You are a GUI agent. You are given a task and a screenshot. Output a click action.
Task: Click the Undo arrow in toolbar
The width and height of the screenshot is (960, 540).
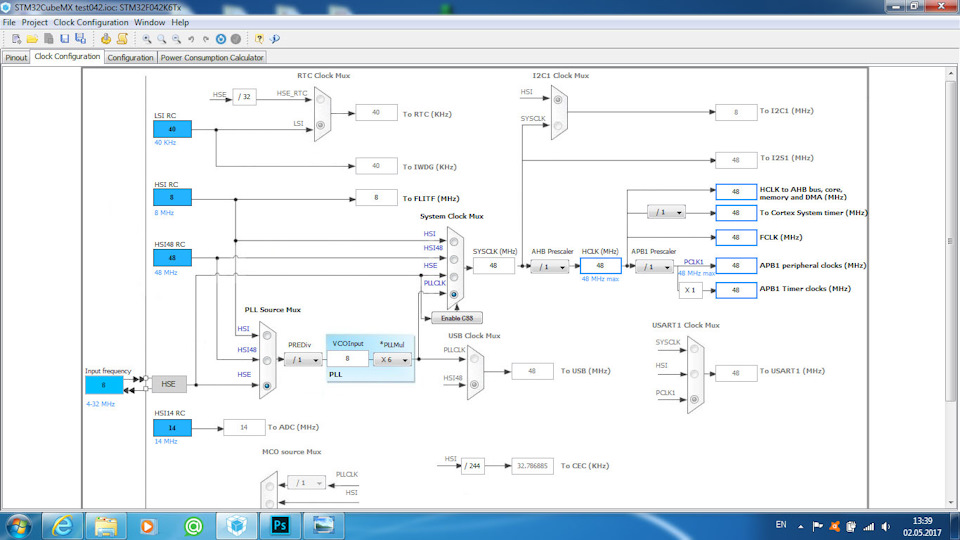[x=191, y=39]
